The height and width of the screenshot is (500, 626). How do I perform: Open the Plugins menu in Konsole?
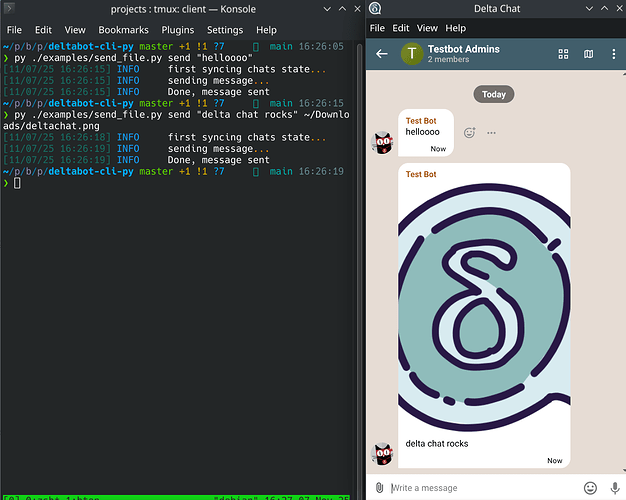[177, 30]
